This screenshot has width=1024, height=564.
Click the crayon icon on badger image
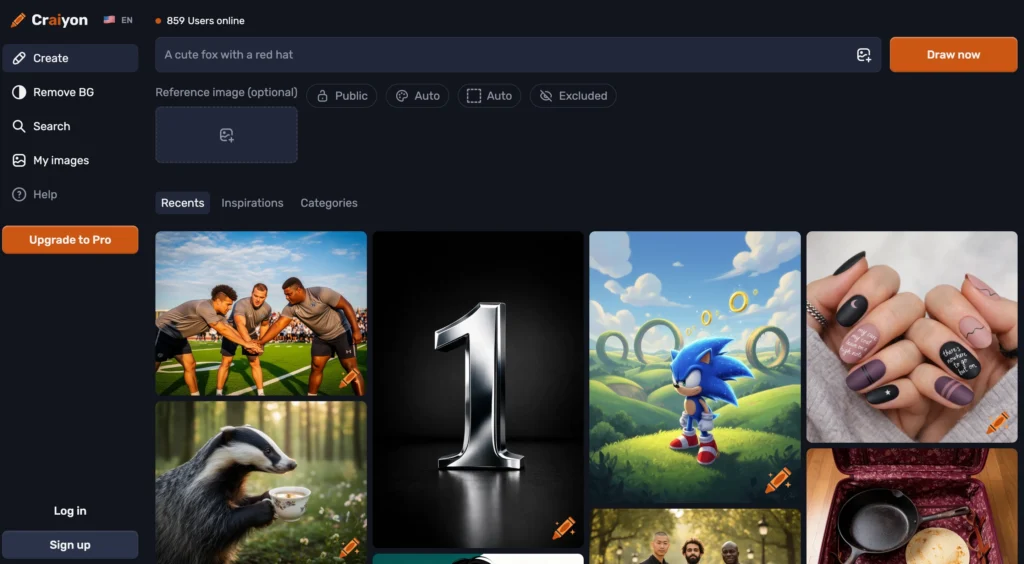point(349,547)
